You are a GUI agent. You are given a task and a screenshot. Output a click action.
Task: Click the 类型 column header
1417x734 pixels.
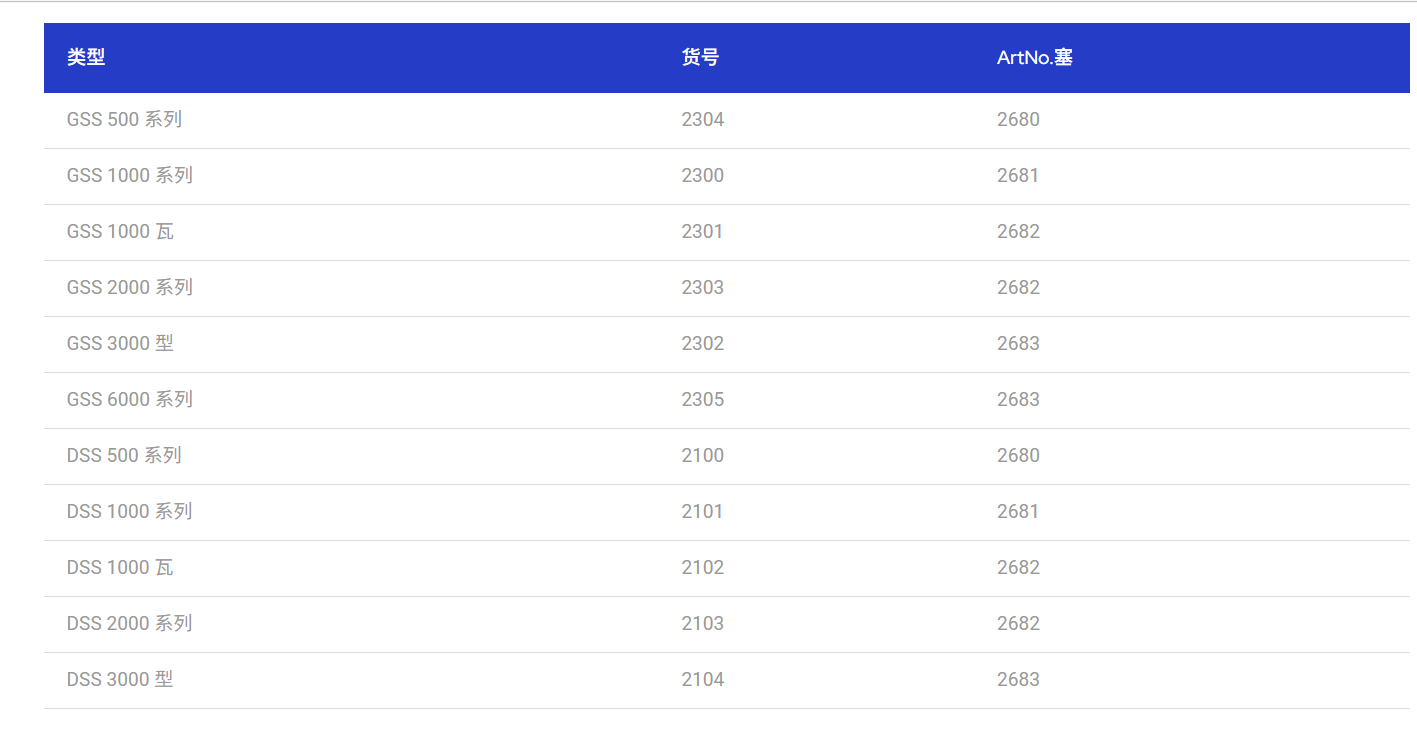click(86, 58)
